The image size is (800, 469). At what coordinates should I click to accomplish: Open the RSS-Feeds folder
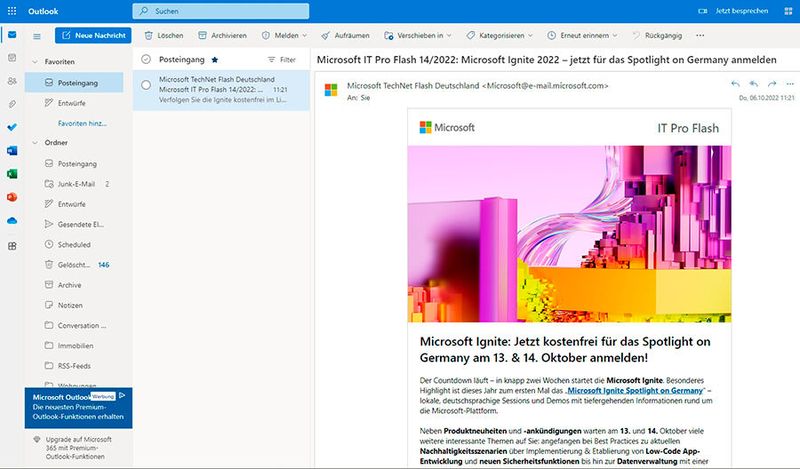click(x=74, y=366)
